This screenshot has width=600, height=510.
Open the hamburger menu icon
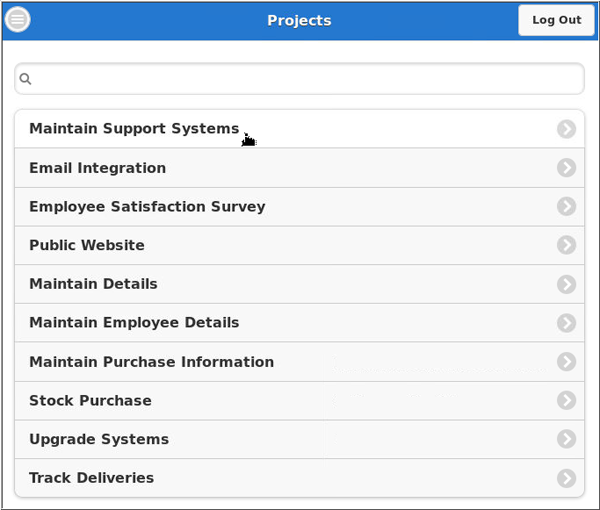(x=18, y=20)
